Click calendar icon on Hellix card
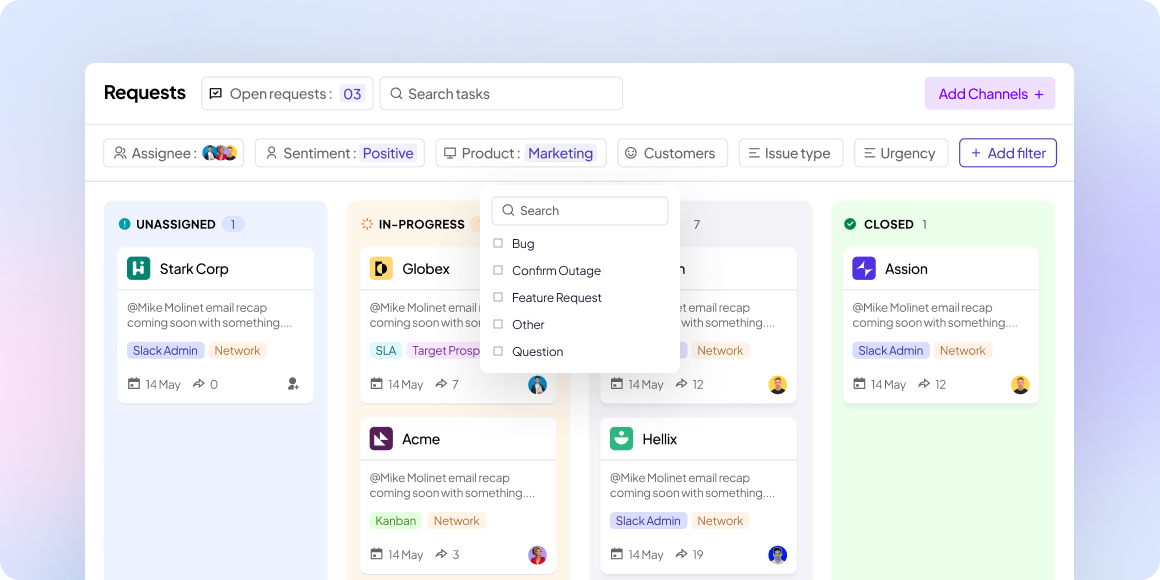 click(617, 554)
